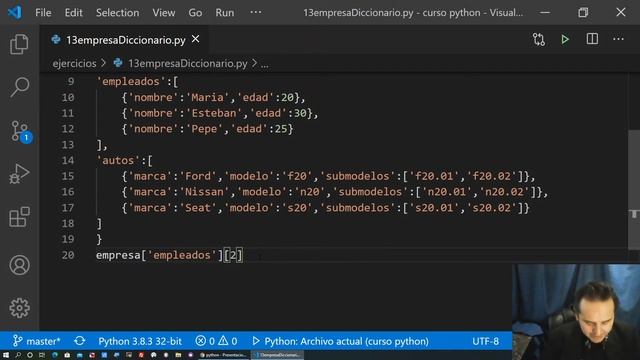Viewport: 640px width, 360px height.
Task: Click 'Esteban' string on line 11
Action: click(214, 113)
